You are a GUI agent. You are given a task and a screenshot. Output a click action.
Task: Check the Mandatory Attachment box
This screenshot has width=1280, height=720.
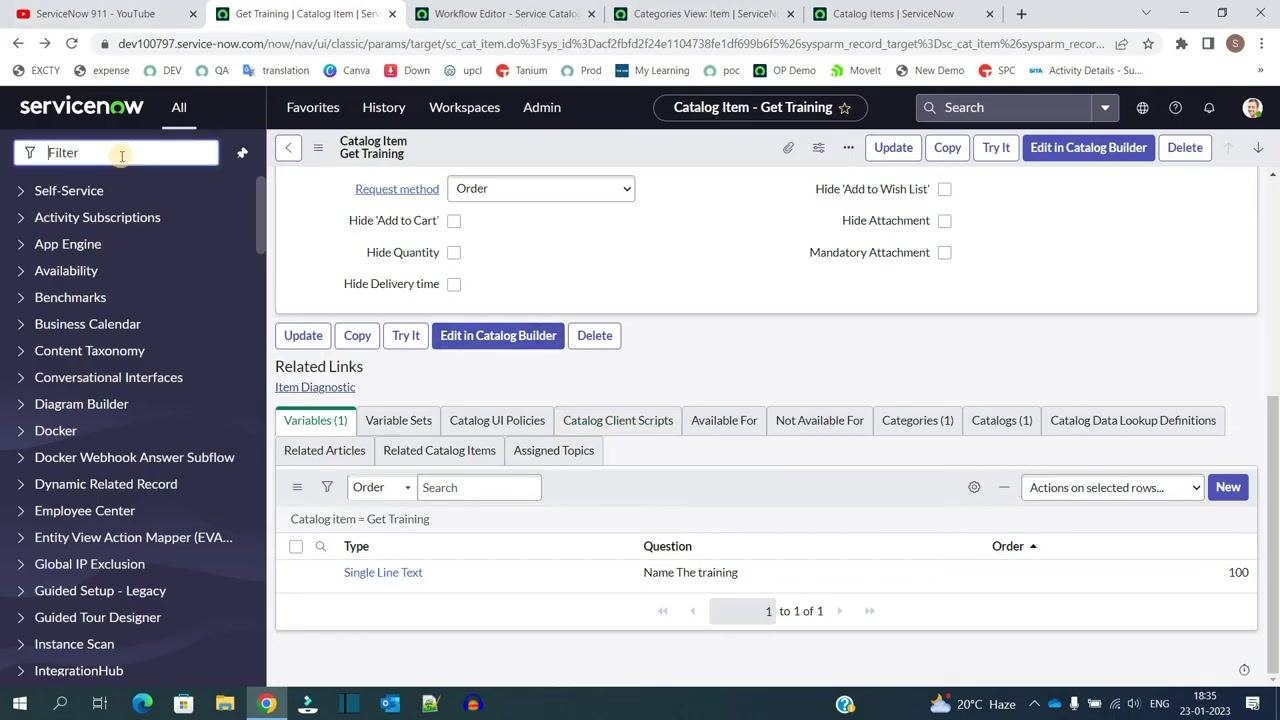coord(944,253)
